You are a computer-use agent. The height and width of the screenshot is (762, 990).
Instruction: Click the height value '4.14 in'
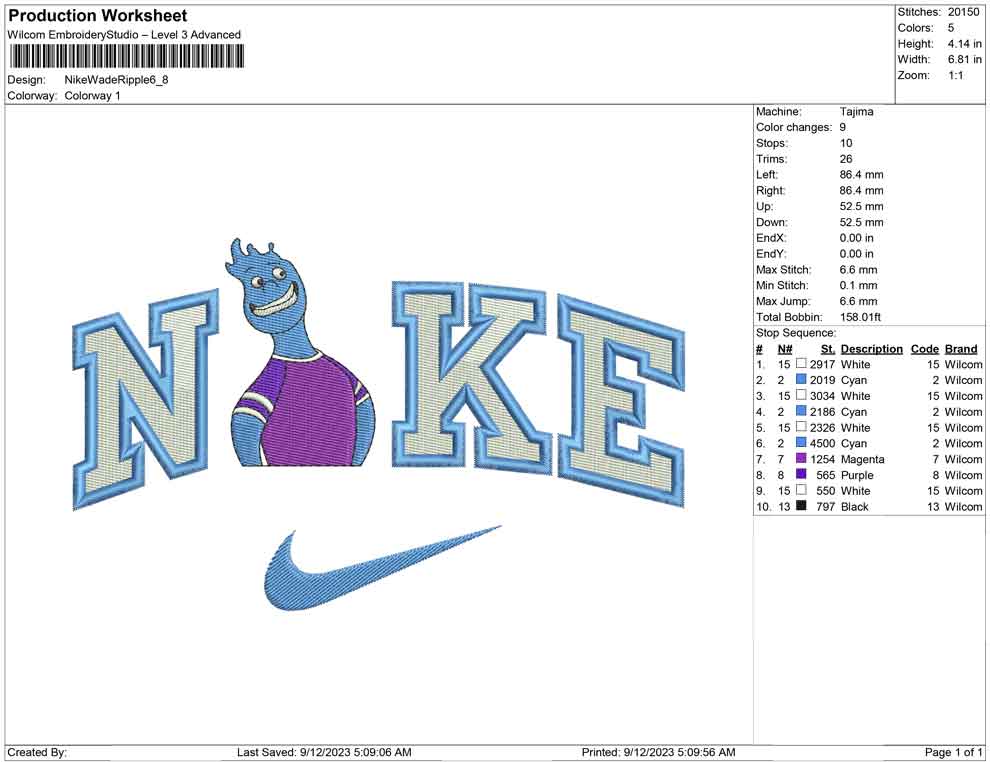pos(965,44)
